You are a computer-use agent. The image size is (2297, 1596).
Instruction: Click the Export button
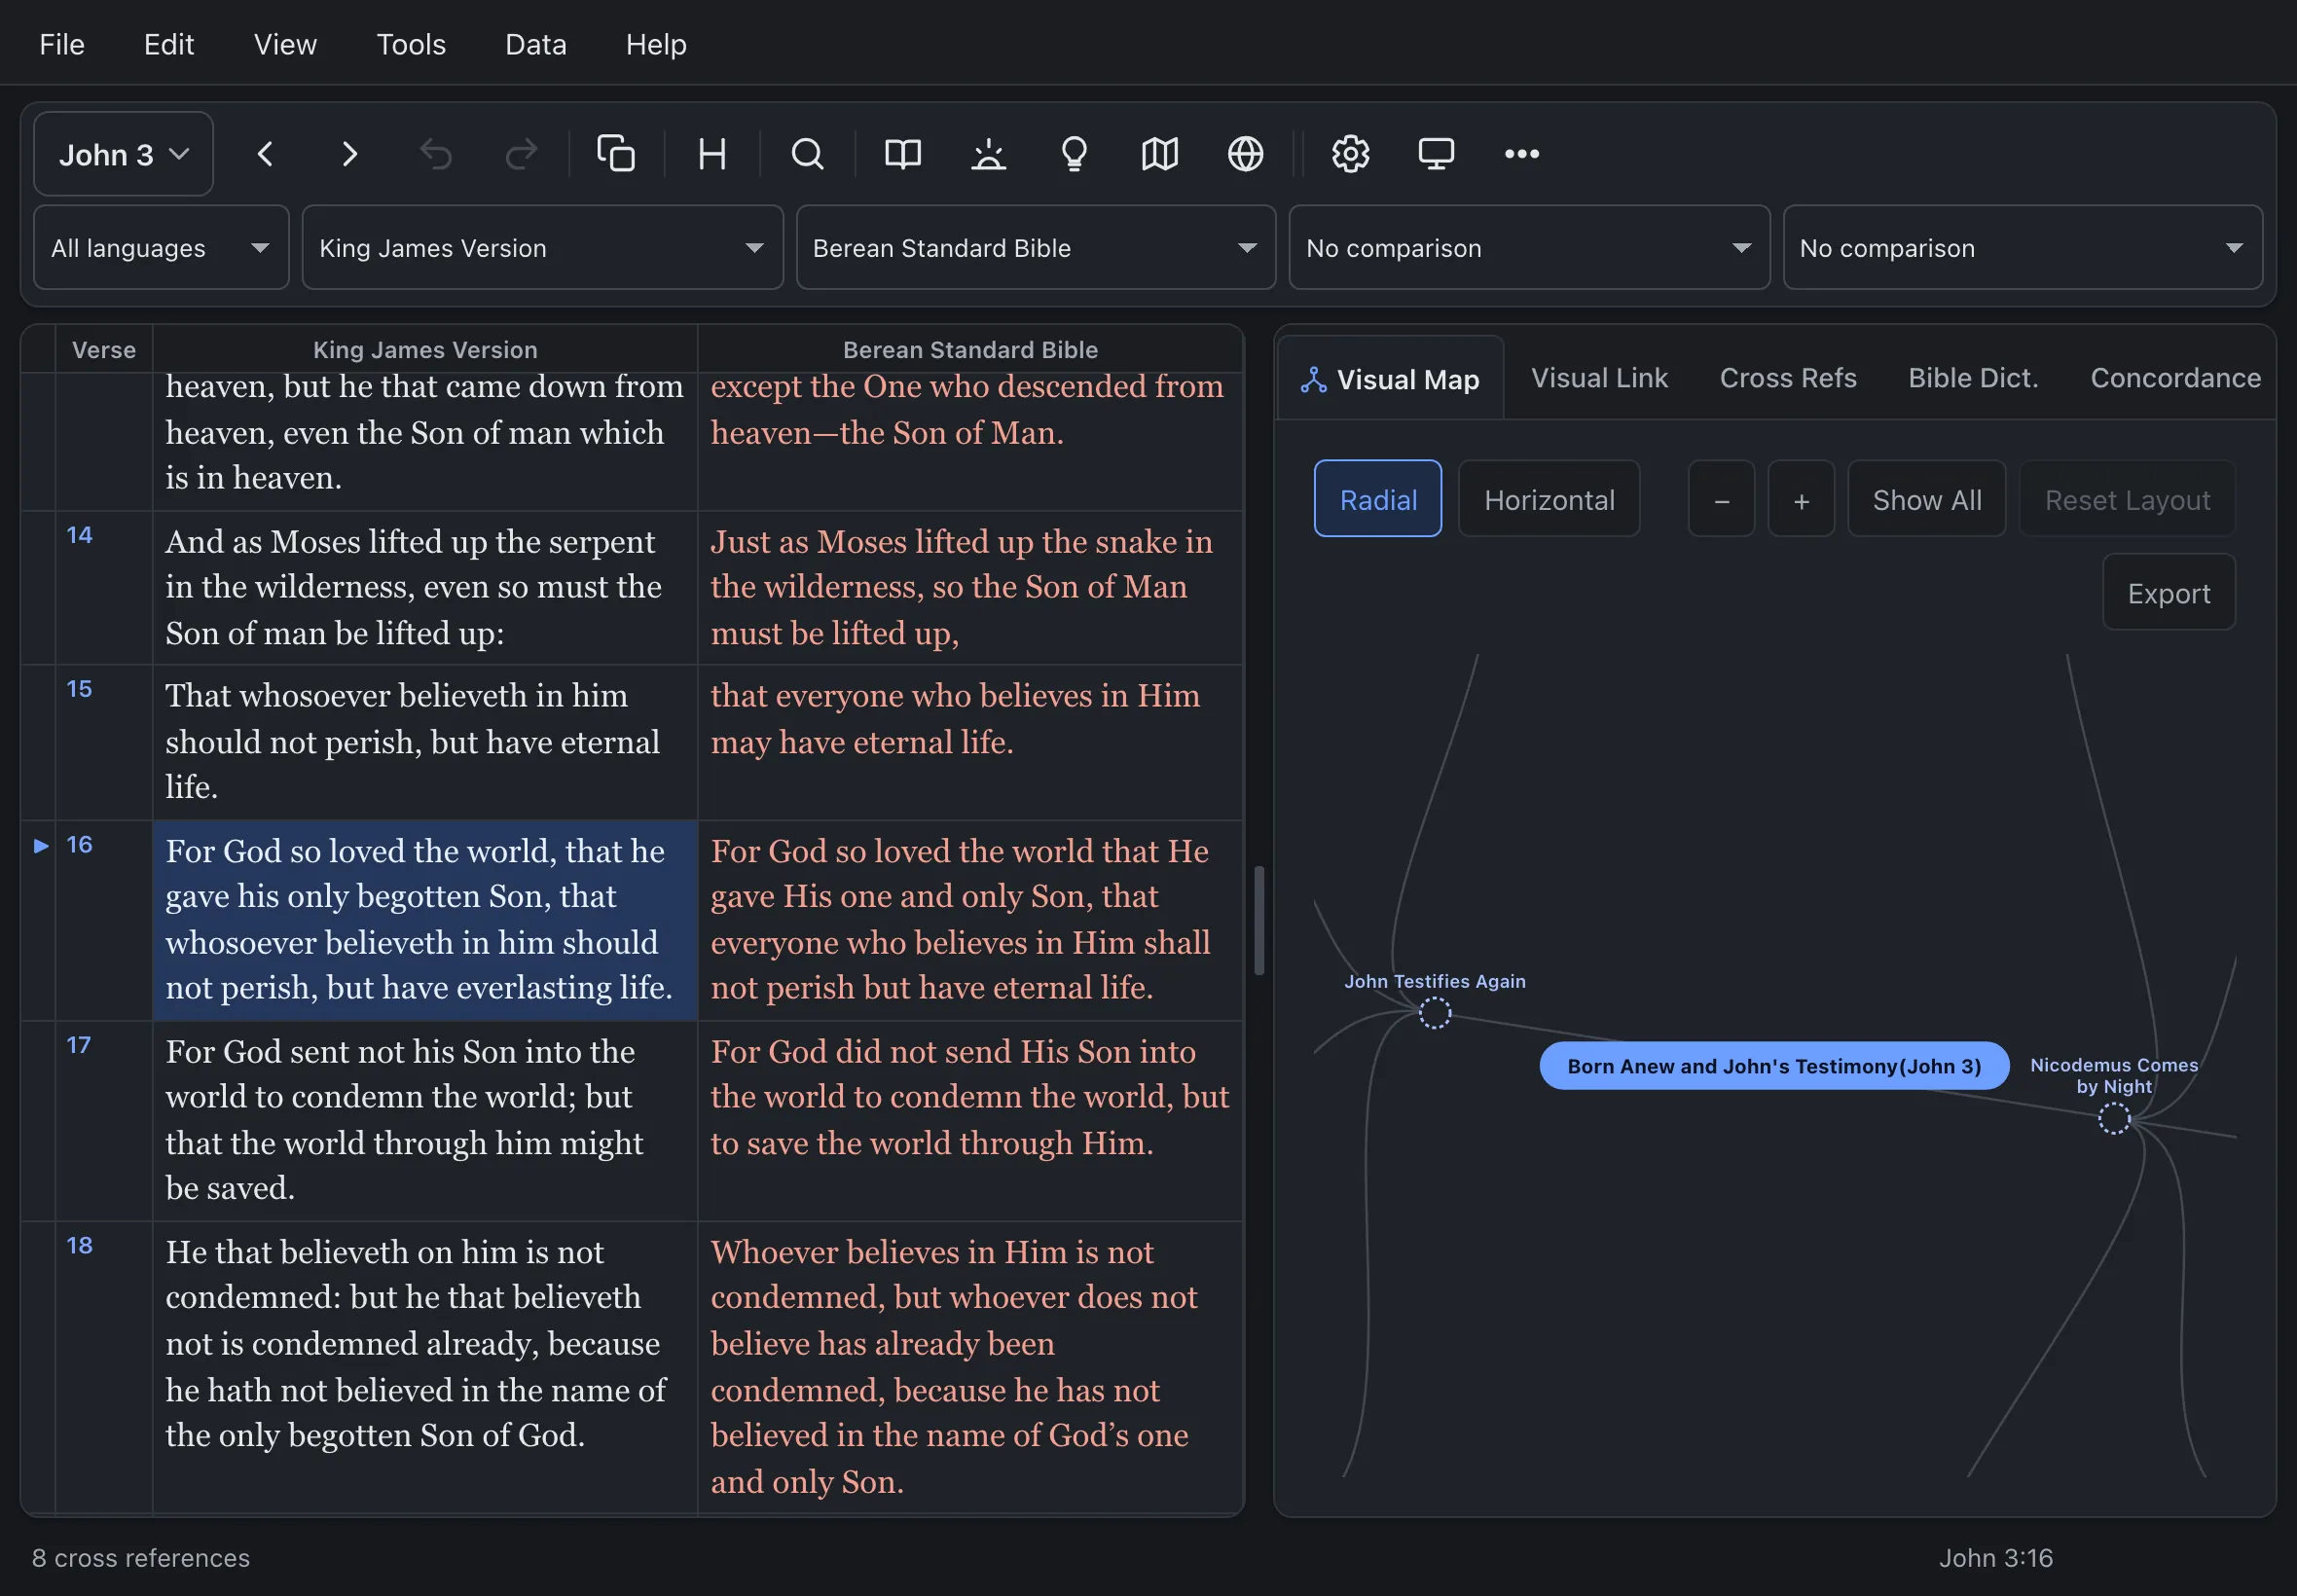click(x=2168, y=593)
